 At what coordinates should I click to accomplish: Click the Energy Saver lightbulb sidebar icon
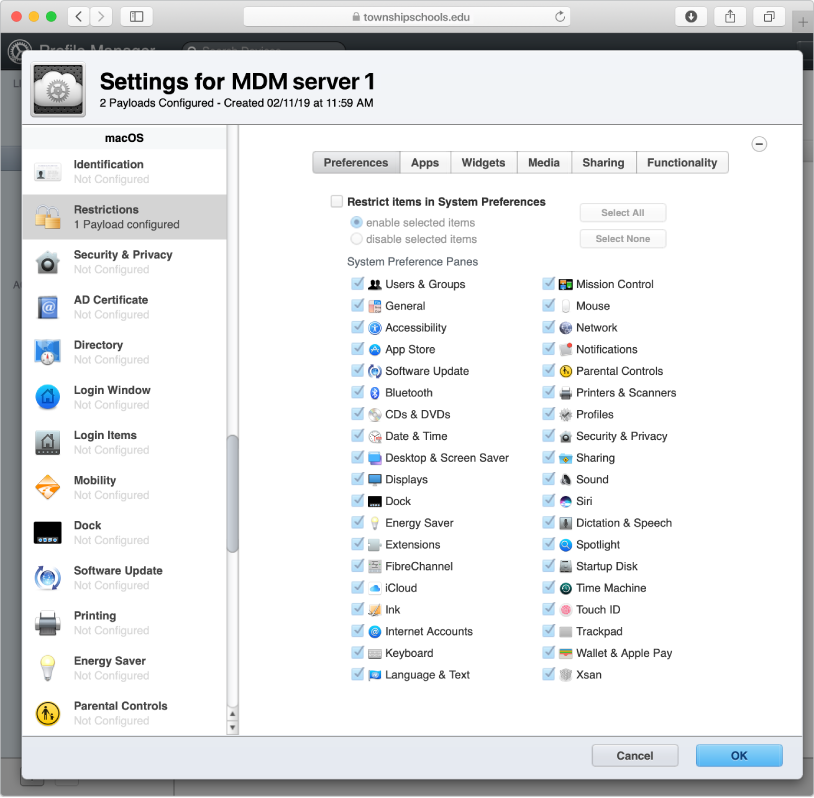point(47,669)
